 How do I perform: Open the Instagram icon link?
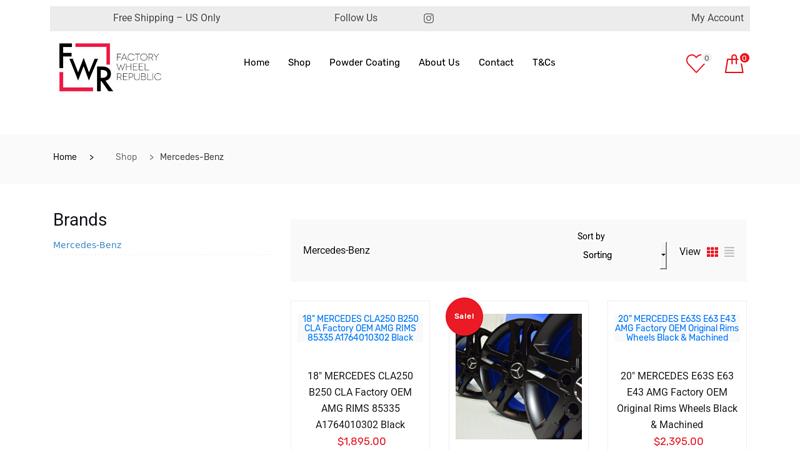[x=429, y=18]
